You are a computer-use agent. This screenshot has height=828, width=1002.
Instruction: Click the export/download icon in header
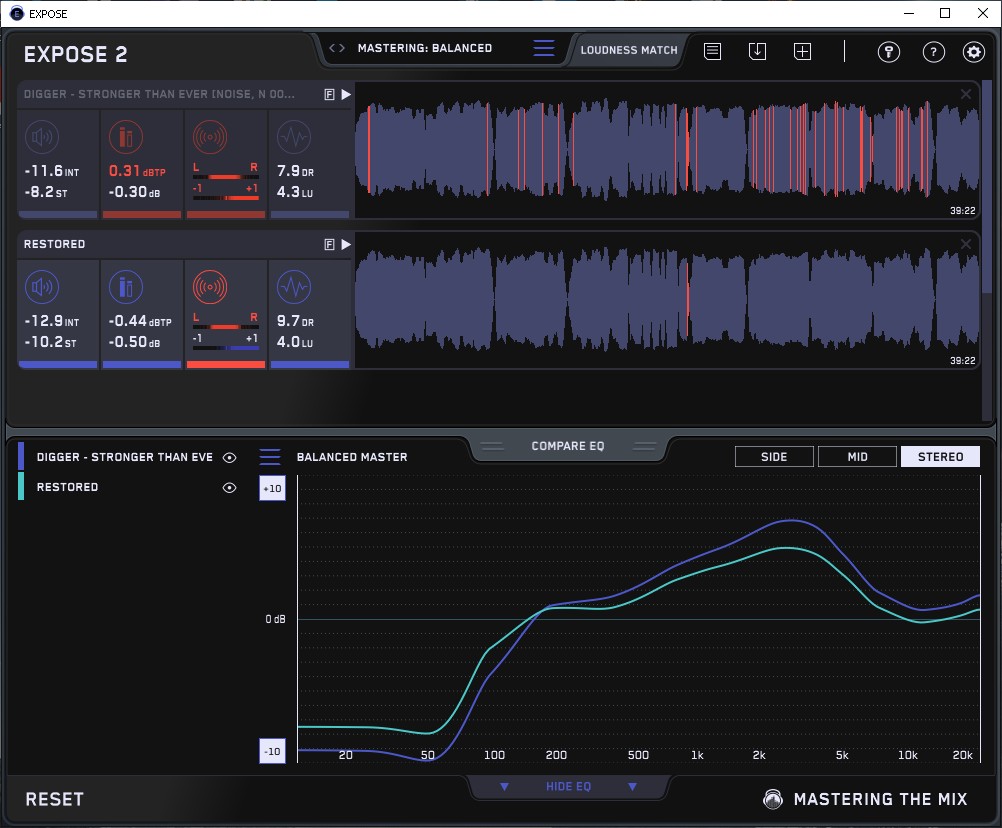(757, 51)
